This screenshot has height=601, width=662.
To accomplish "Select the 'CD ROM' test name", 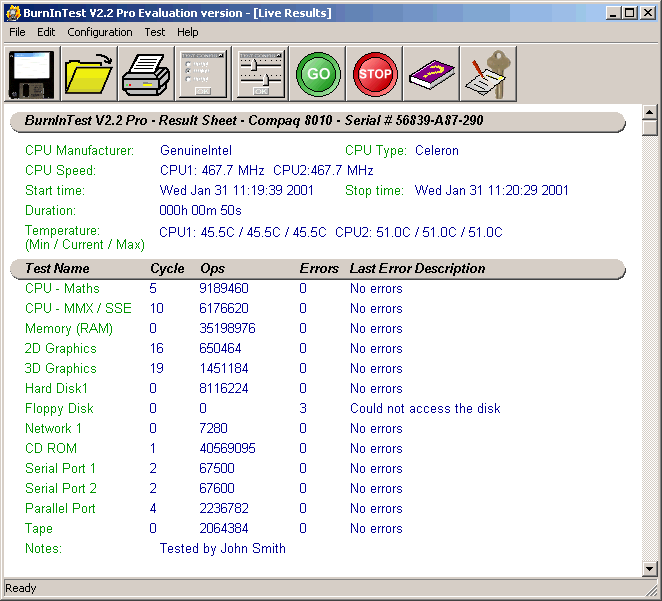I will 51,448.
